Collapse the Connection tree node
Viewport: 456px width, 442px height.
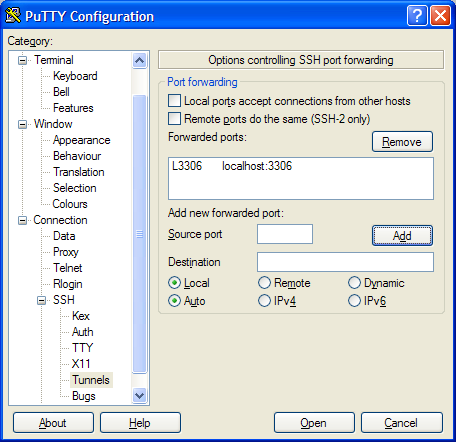pyautogui.click(x=22, y=220)
